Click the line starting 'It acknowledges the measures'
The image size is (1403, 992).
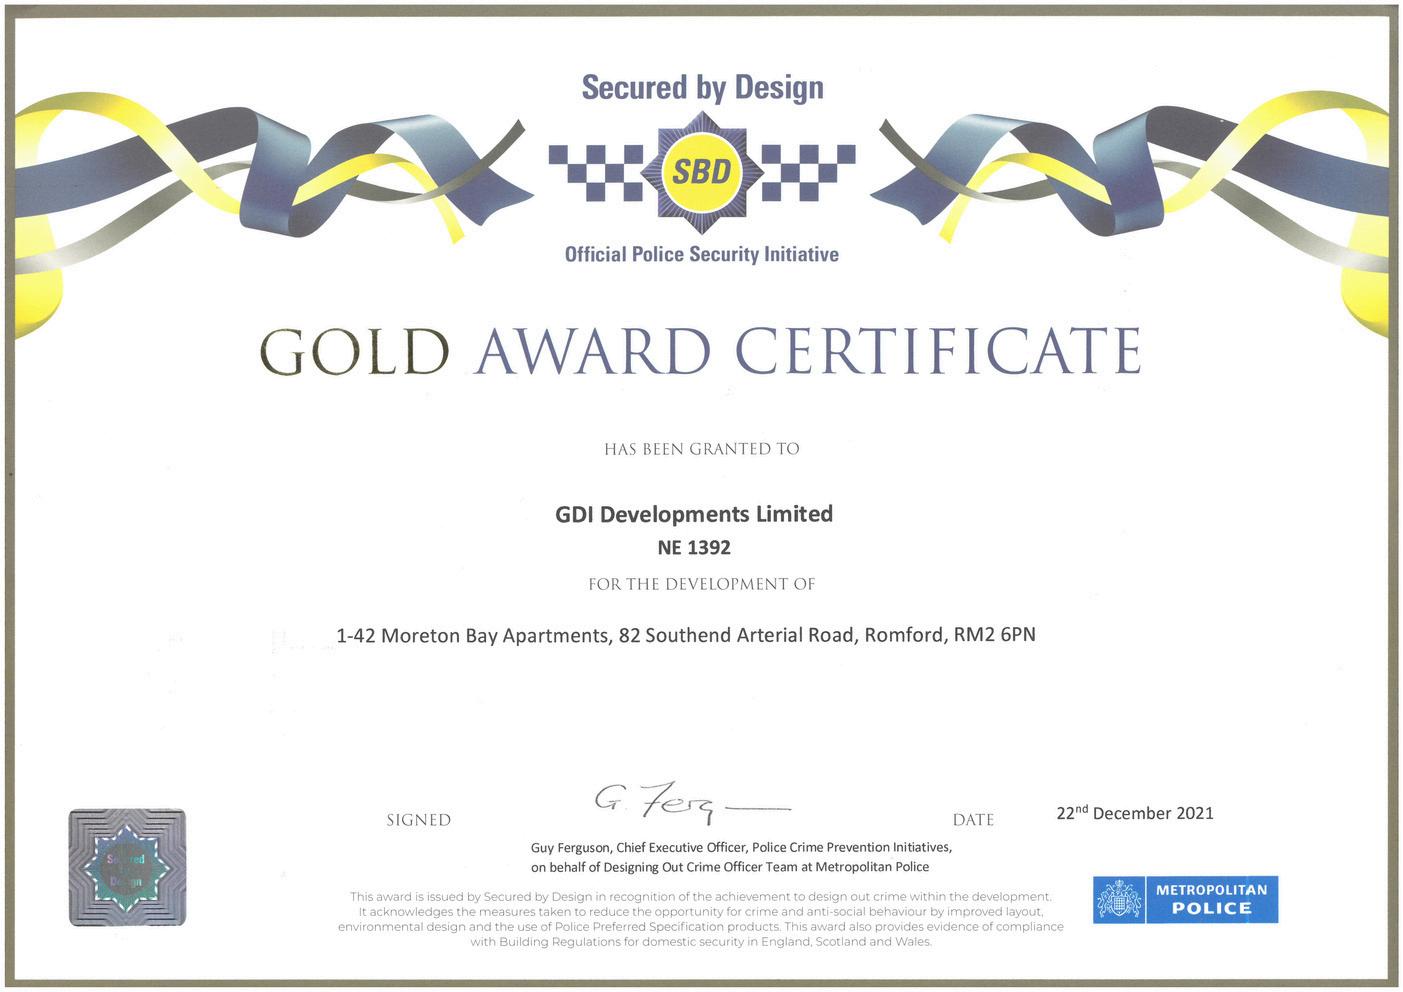pyautogui.click(x=701, y=912)
